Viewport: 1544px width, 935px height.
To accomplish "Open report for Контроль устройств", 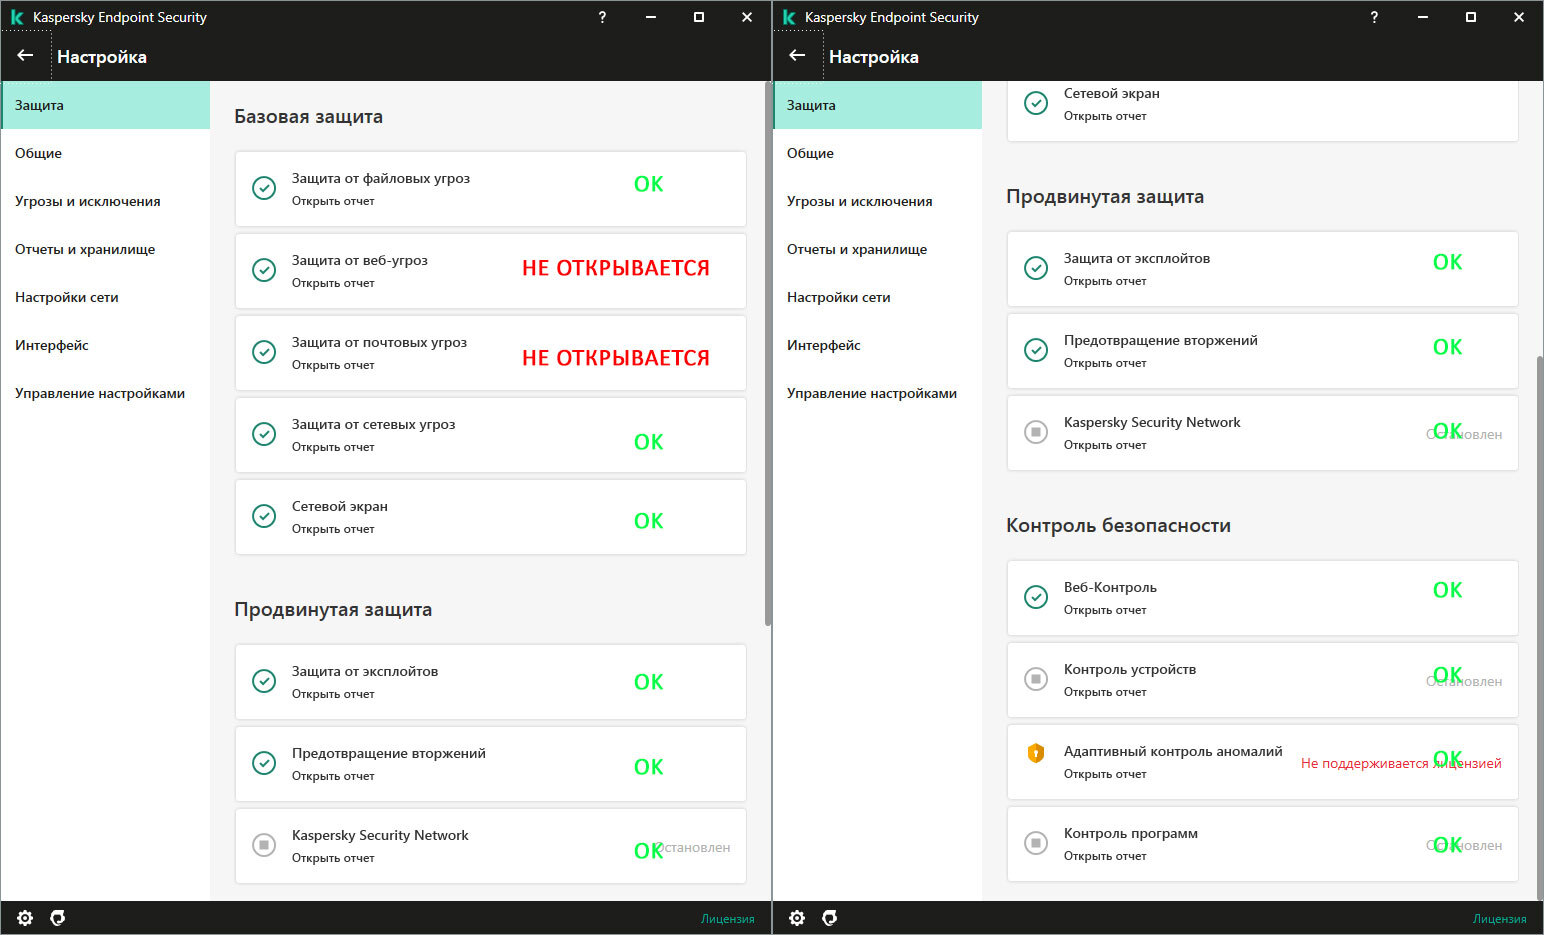I will pos(1105,692).
